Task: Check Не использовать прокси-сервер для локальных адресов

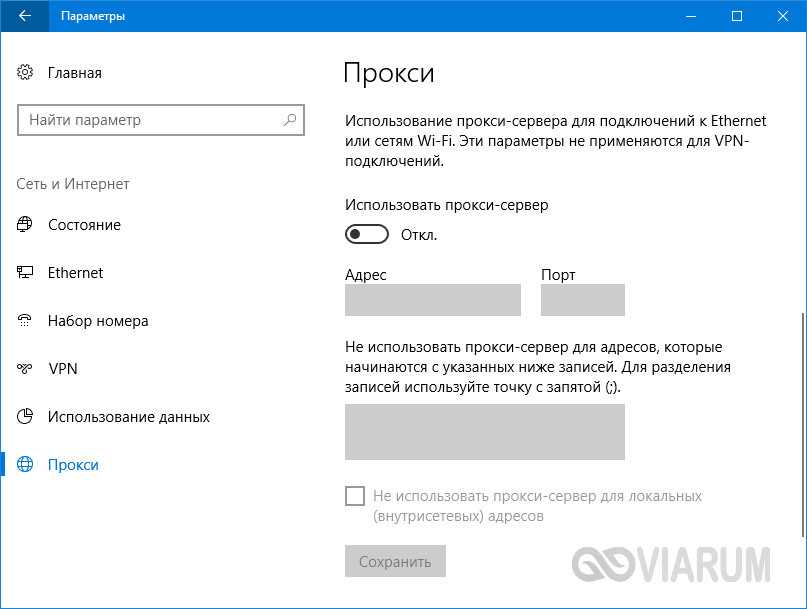Action: pos(355,496)
